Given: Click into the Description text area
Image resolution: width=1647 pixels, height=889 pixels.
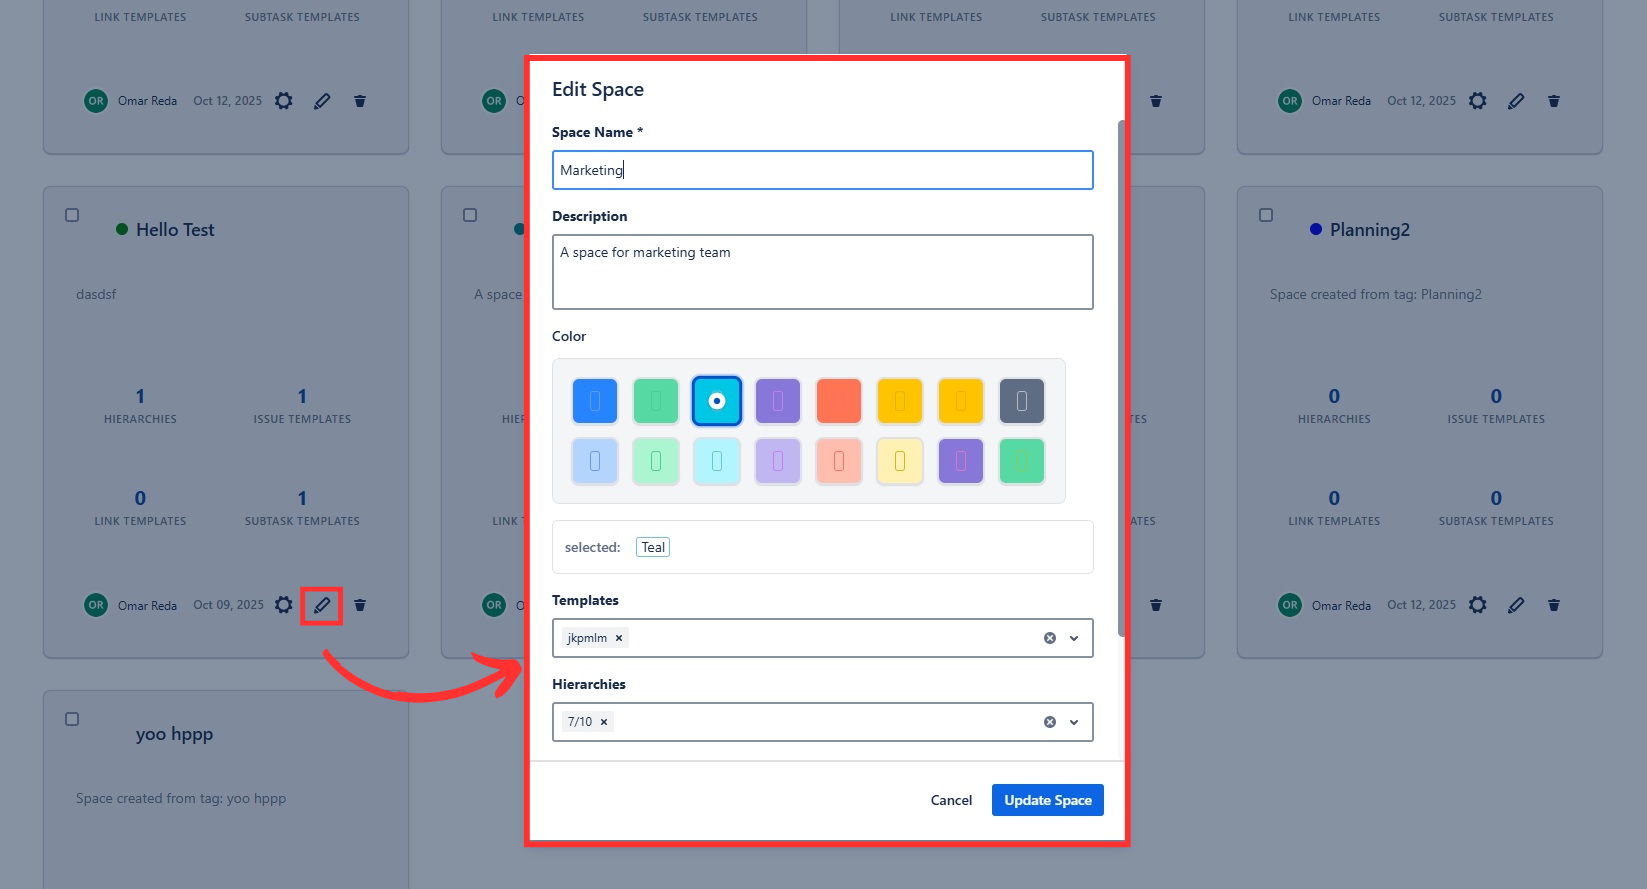Looking at the screenshot, I should coord(822,272).
